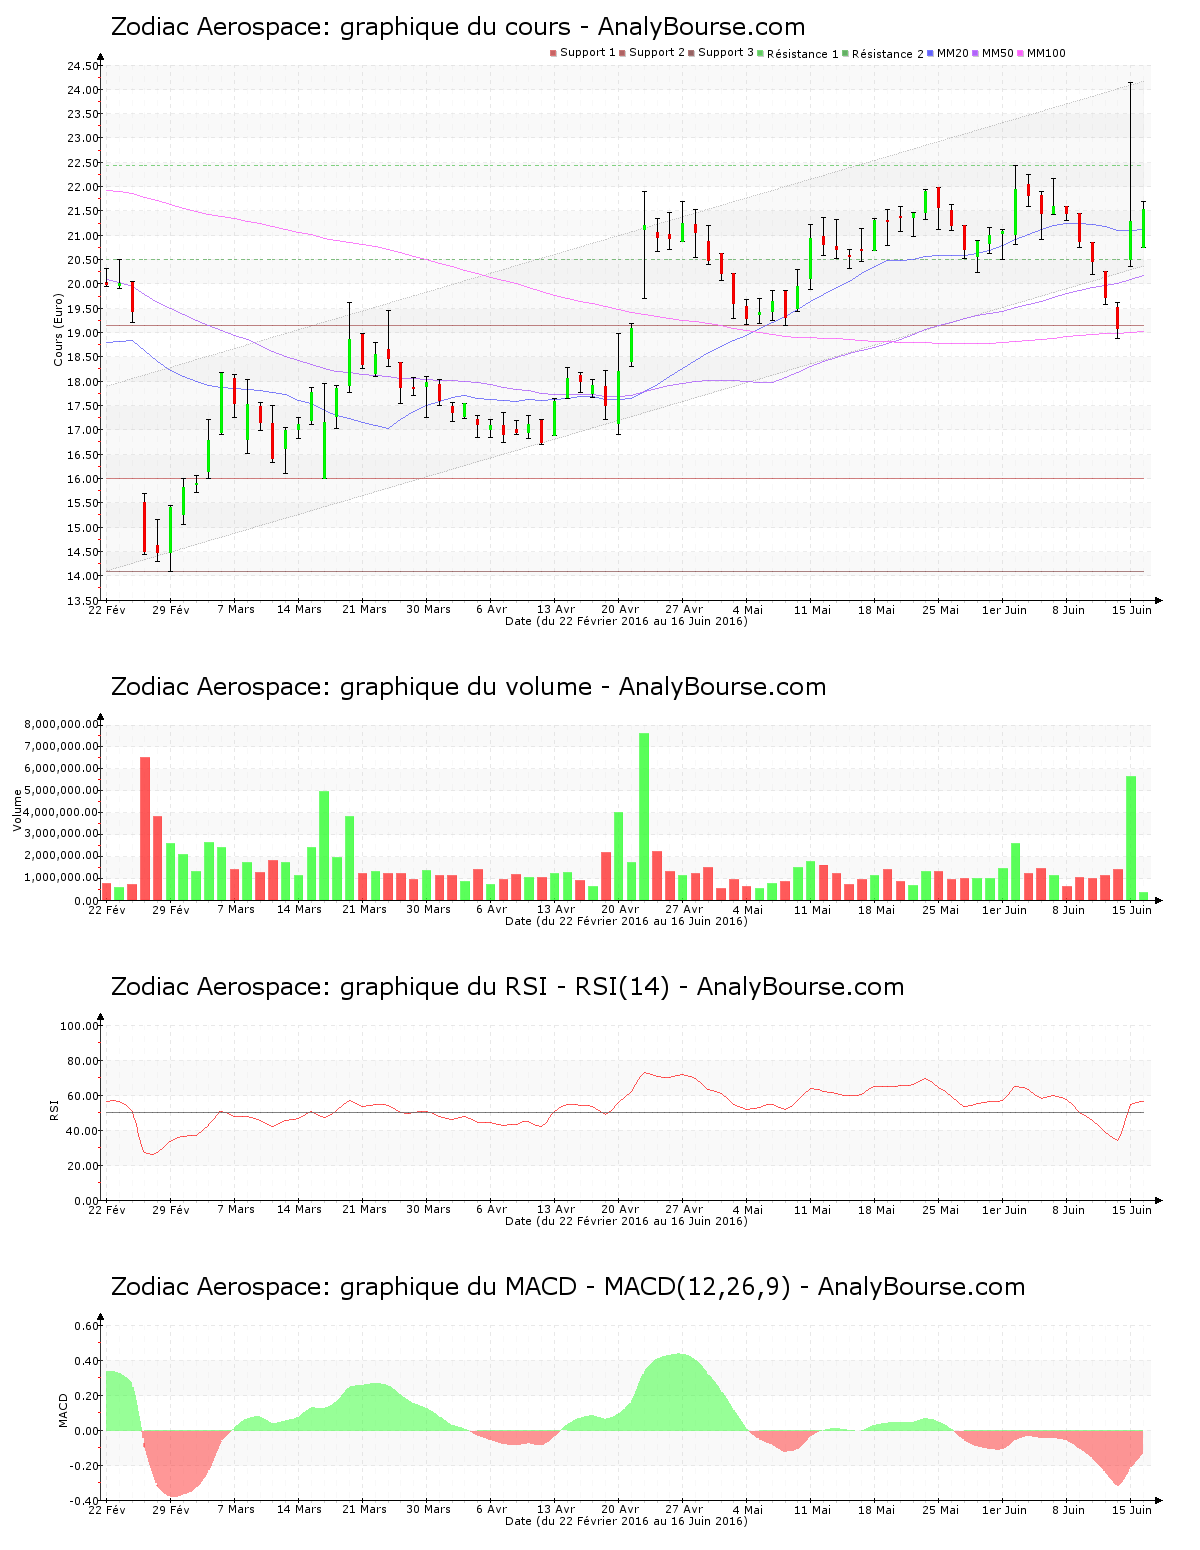
Task: Click the 'graphique du RSI - RSI(14)' title
Action: coord(507,987)
